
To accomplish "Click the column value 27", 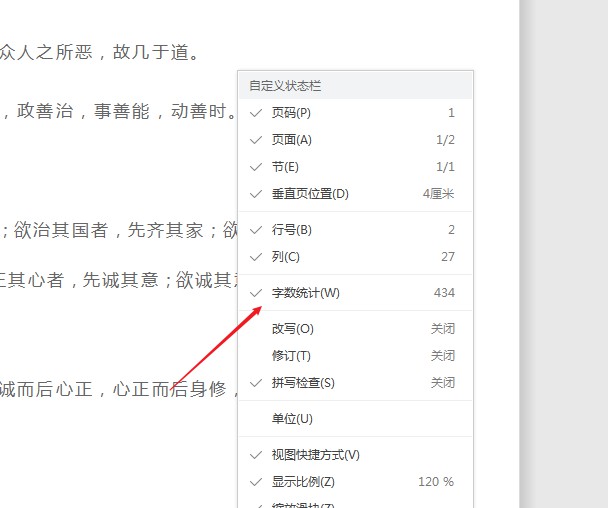I will (x=448, y=257).
